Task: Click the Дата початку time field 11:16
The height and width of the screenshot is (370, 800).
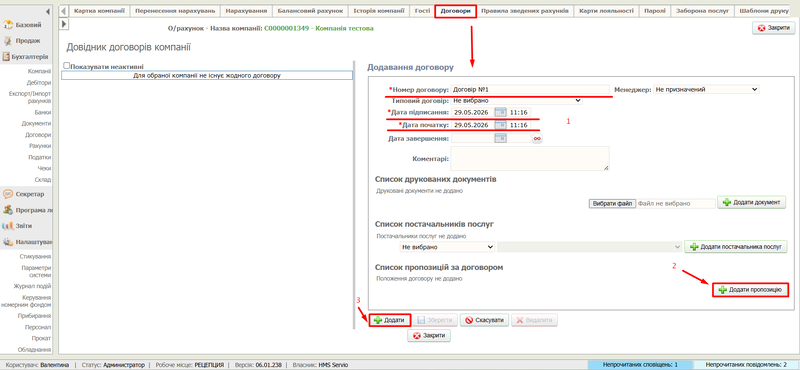Action: click(x=519, y=125)
